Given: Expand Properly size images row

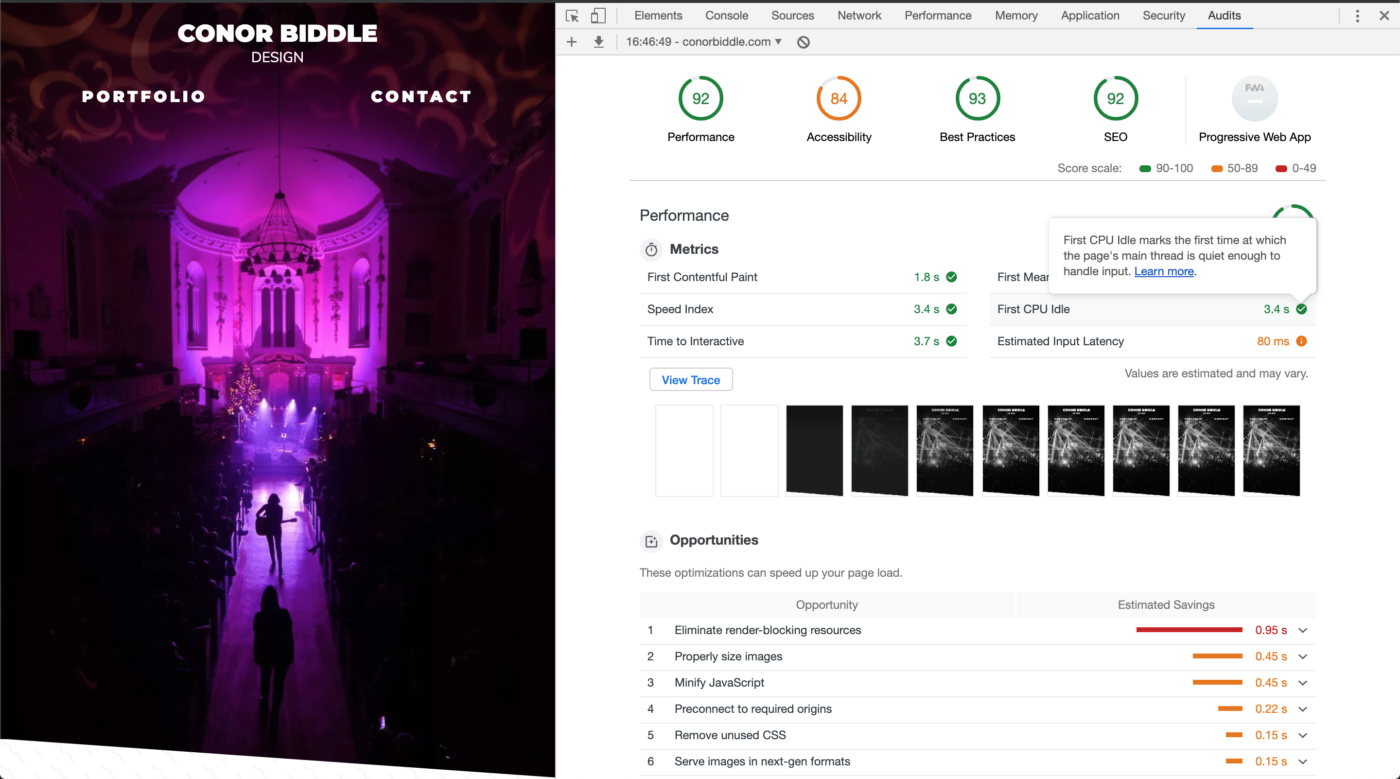Looking at the screenshot, I should [x=1303, y=657].
